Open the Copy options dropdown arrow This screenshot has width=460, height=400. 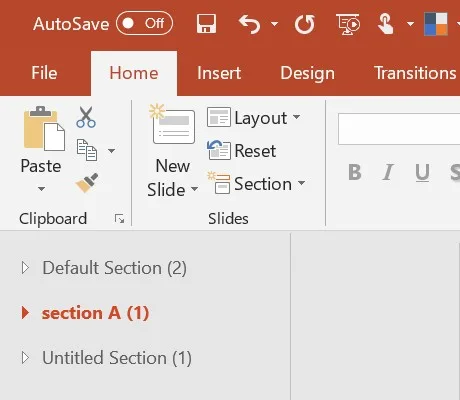[x=112, y=151]
